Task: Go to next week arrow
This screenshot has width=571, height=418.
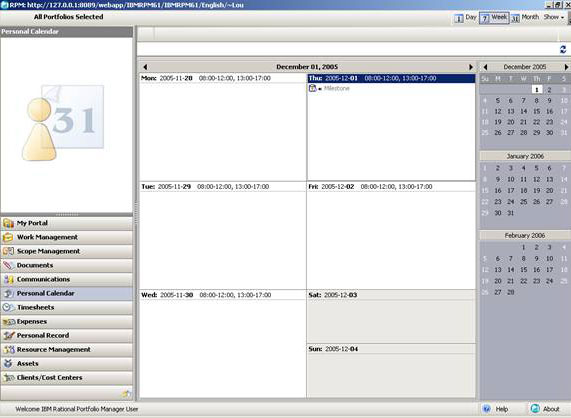Action: [470, 67]
